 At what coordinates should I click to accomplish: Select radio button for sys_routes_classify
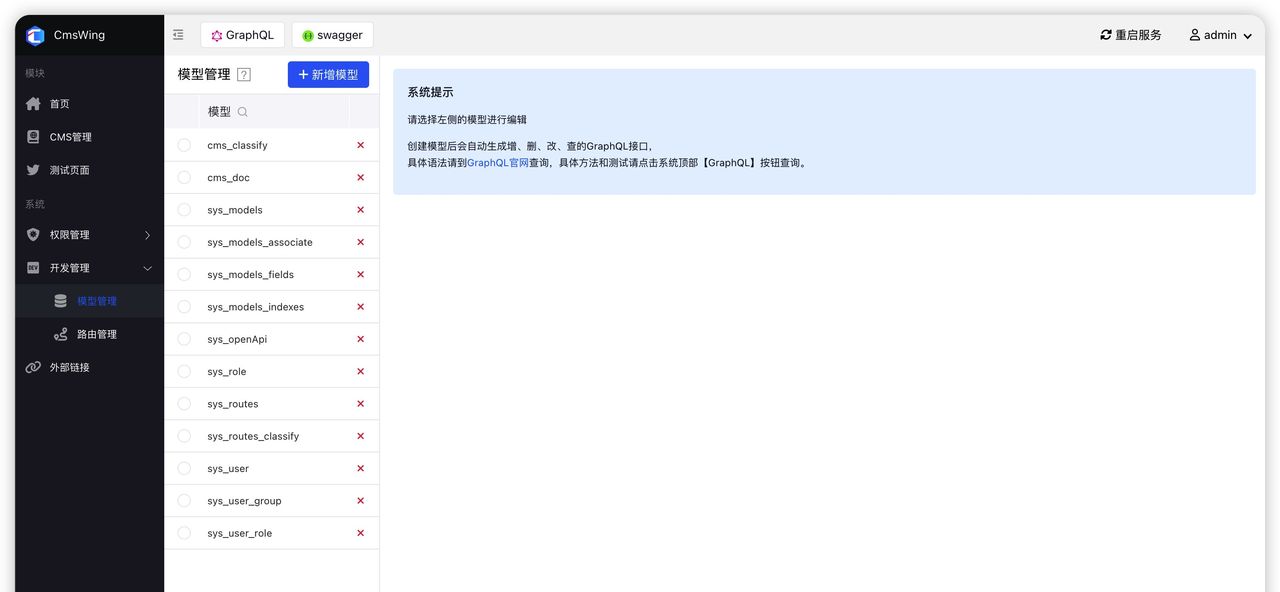(184, 436)
